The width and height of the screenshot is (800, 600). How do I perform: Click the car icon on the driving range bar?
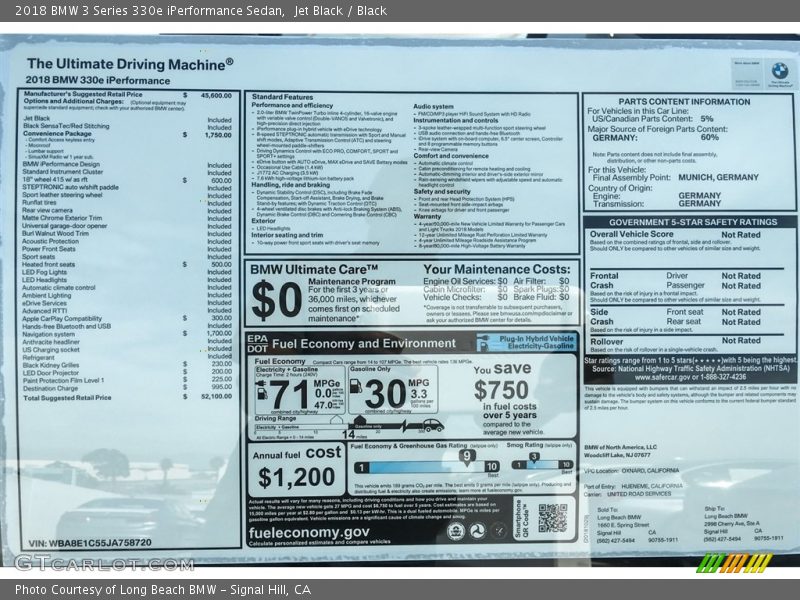point(433,425)
